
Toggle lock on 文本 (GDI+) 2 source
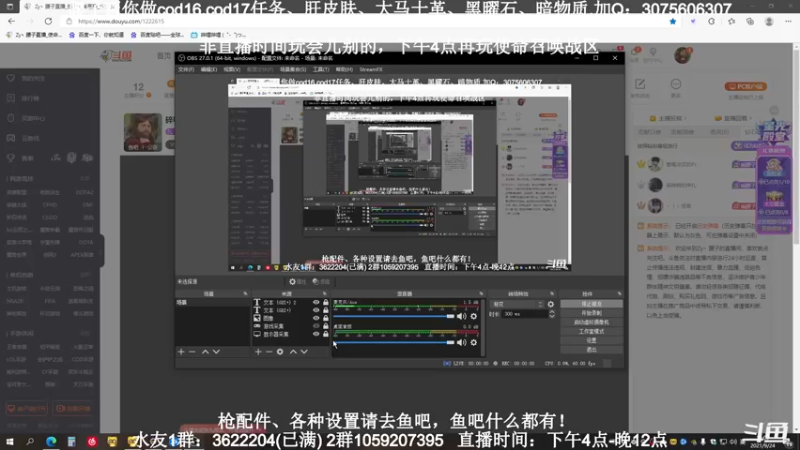coord(326,303)
